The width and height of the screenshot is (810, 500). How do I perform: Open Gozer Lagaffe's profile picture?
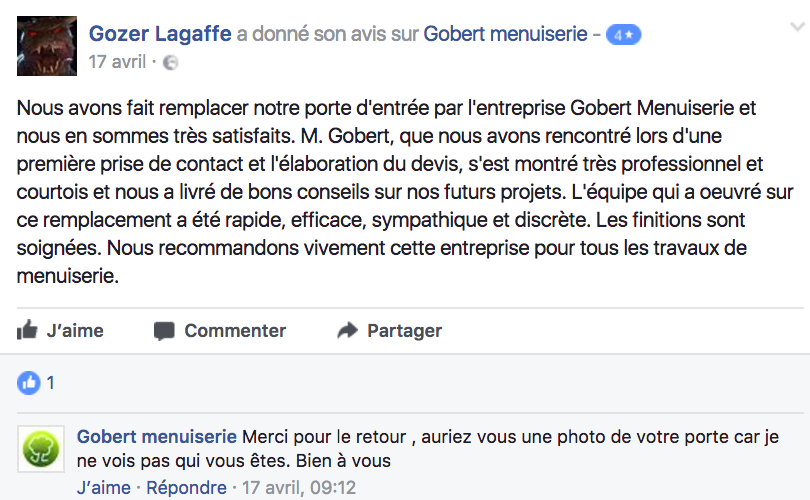click(x=47, y=46)
